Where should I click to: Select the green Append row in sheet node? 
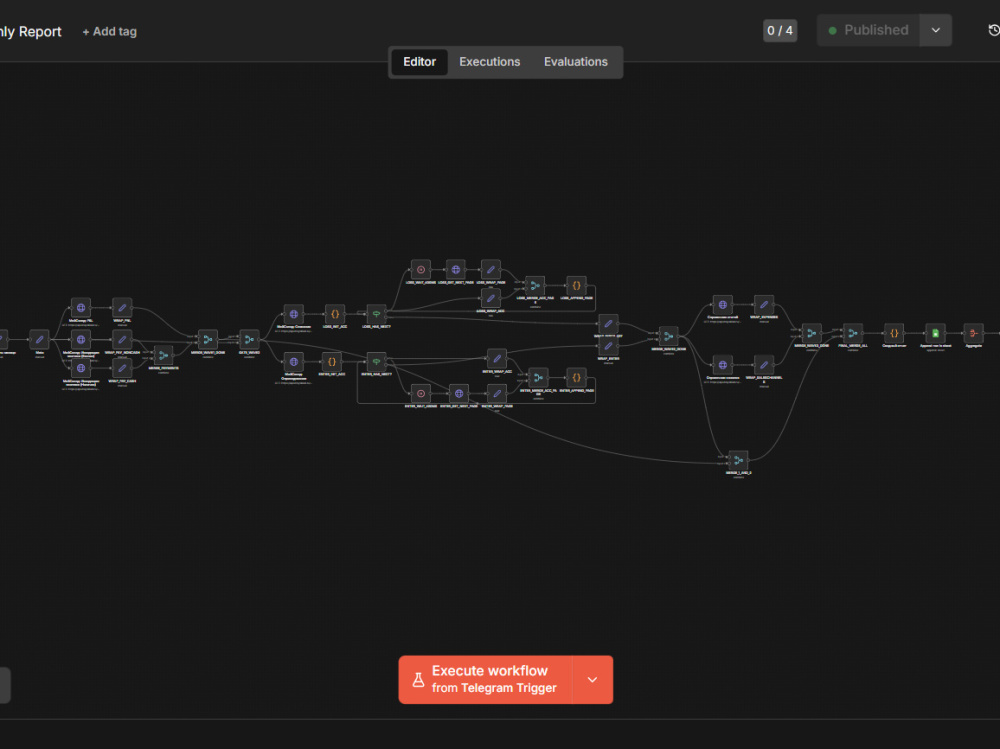pyautogui.click(x=936, y=333)
